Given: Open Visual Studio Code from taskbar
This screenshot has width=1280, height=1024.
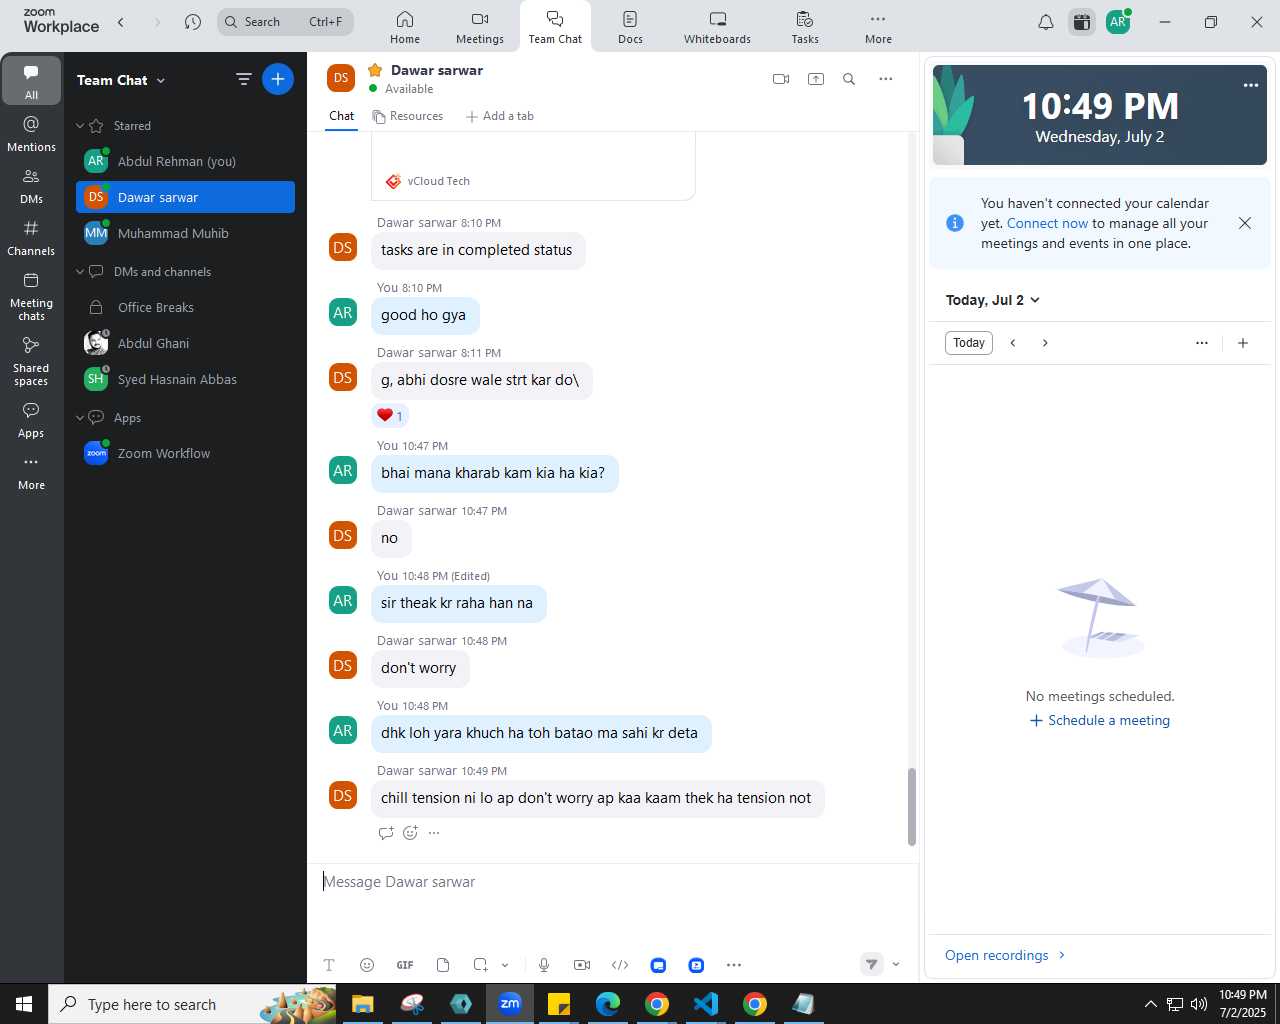Looking at the screenshot, I should pyautogui.click(x=706, y=1004).
